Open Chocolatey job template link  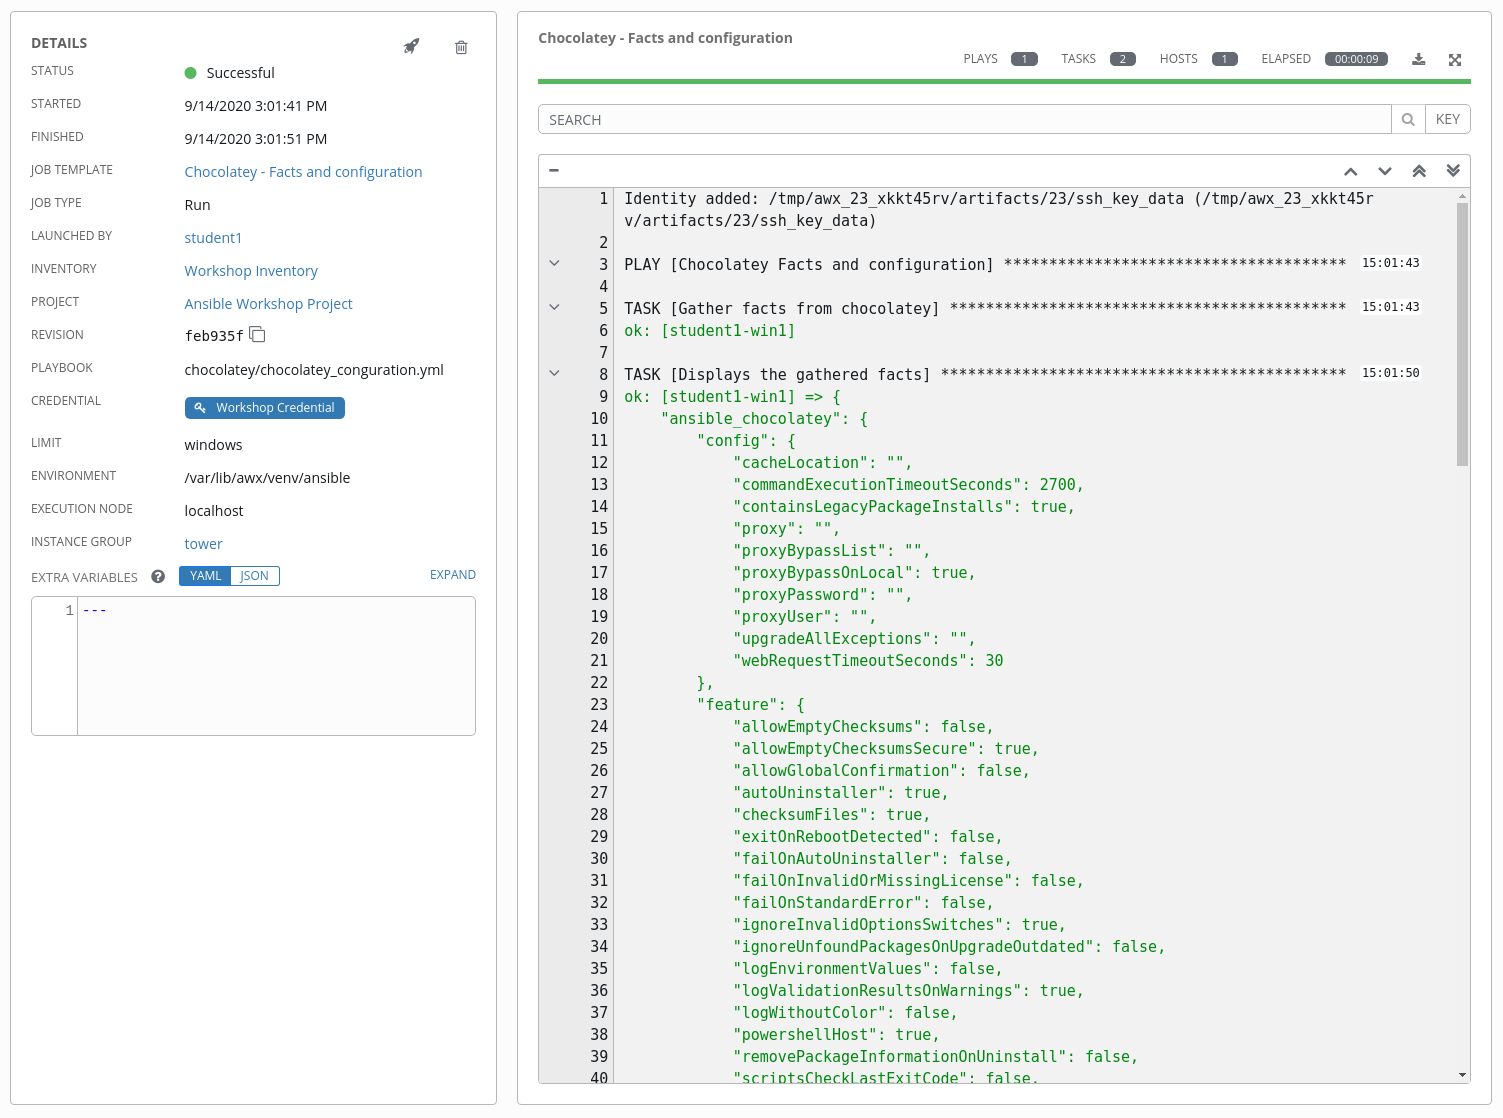coord(303,172)
